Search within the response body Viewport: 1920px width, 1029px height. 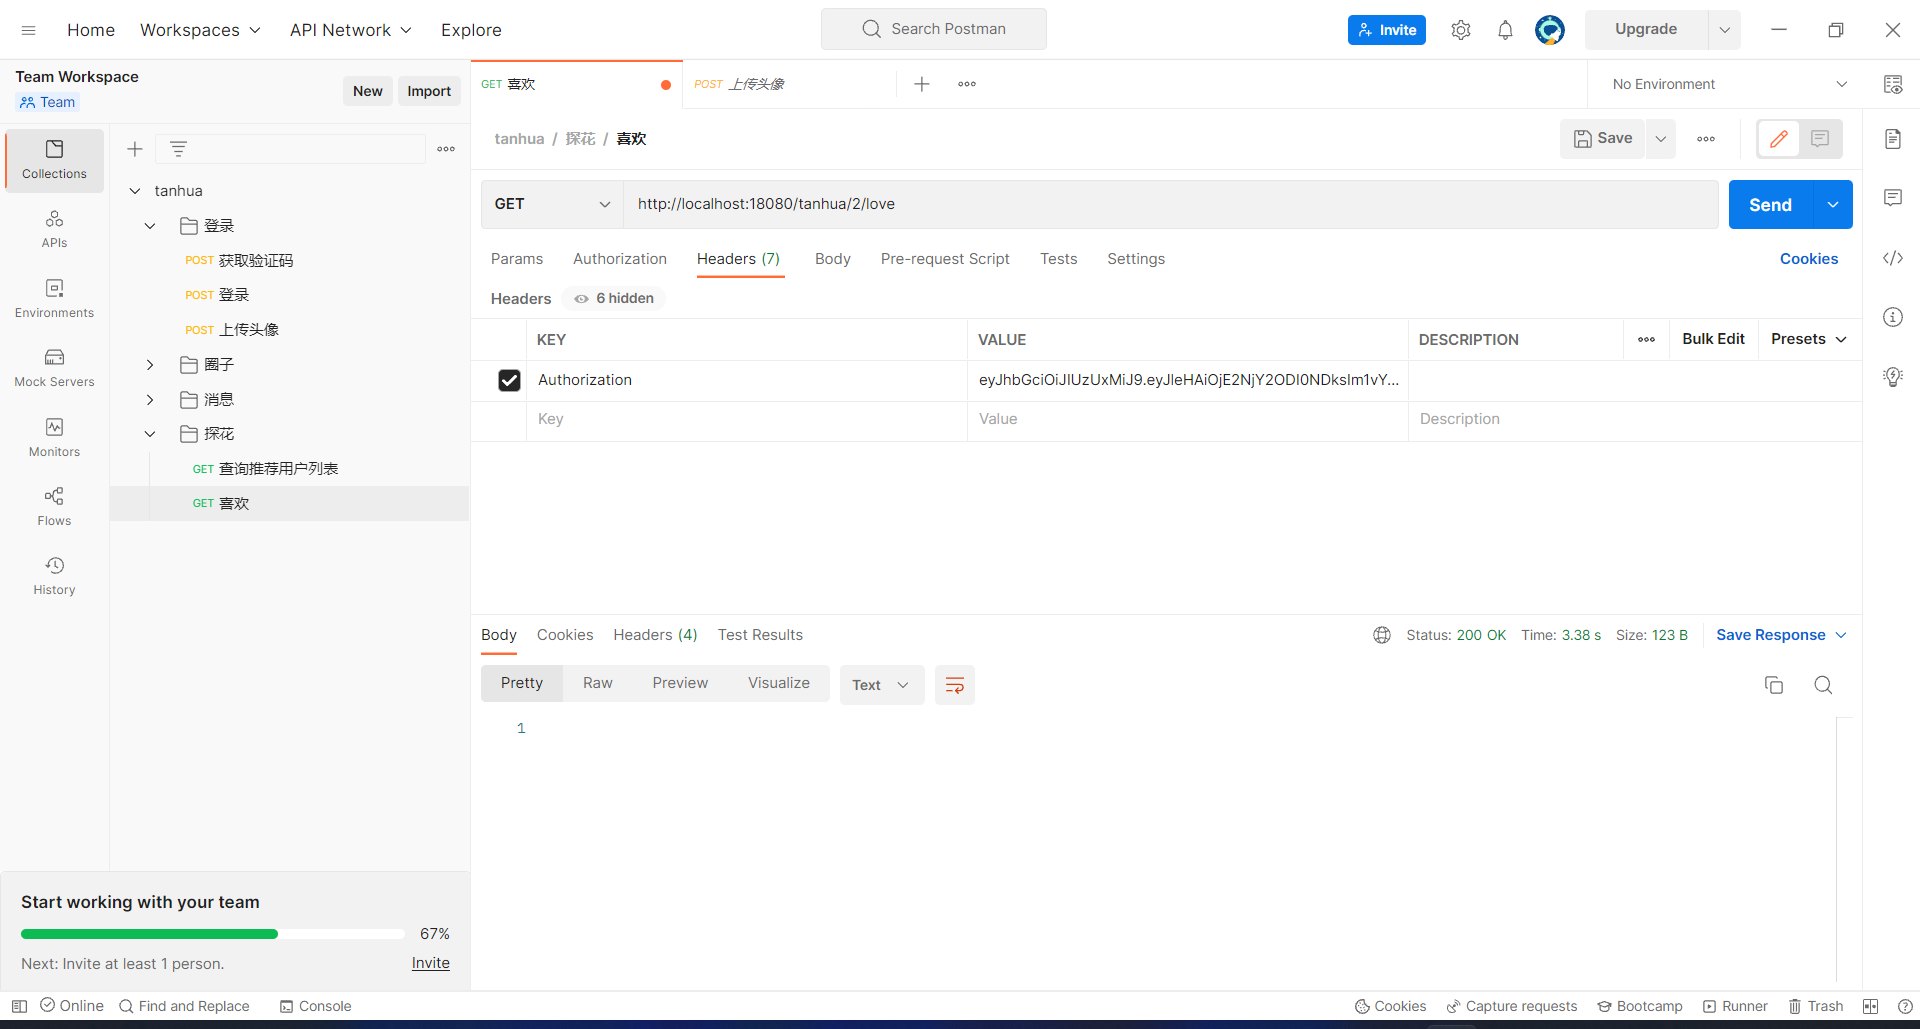tap(1823, 685)
